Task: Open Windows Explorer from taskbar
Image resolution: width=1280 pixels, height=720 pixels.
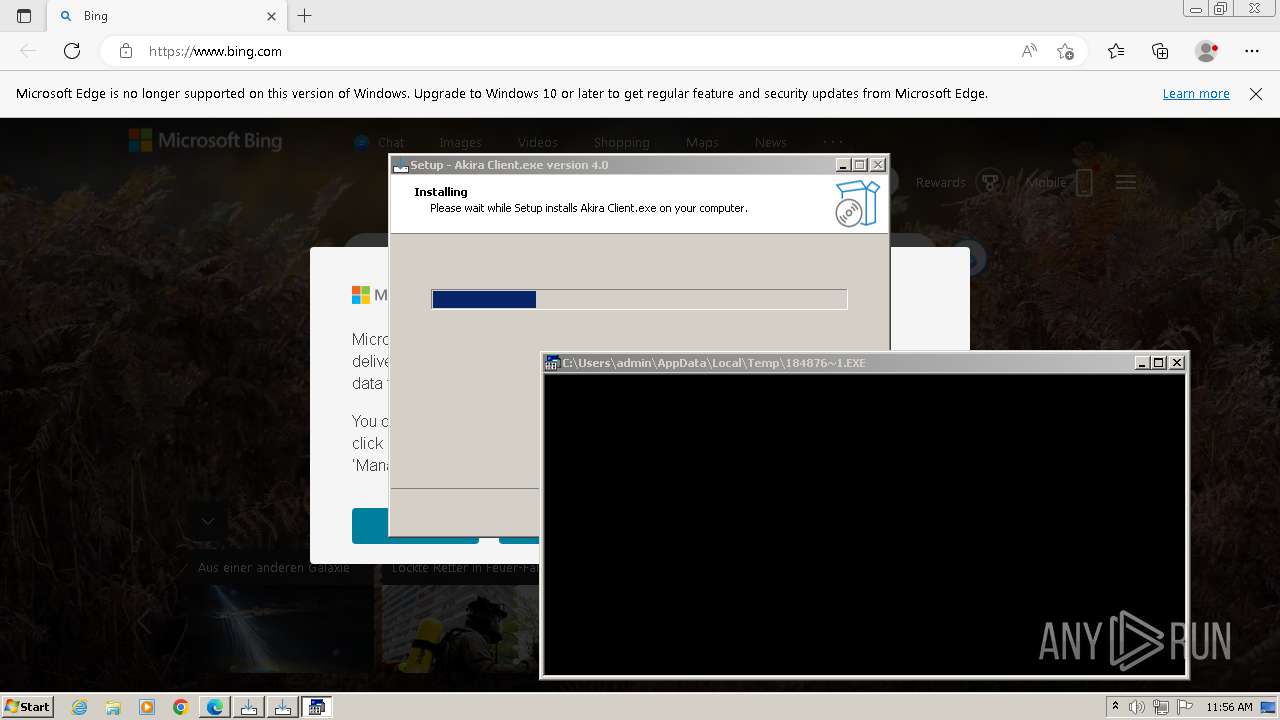Action: (113, 707)
